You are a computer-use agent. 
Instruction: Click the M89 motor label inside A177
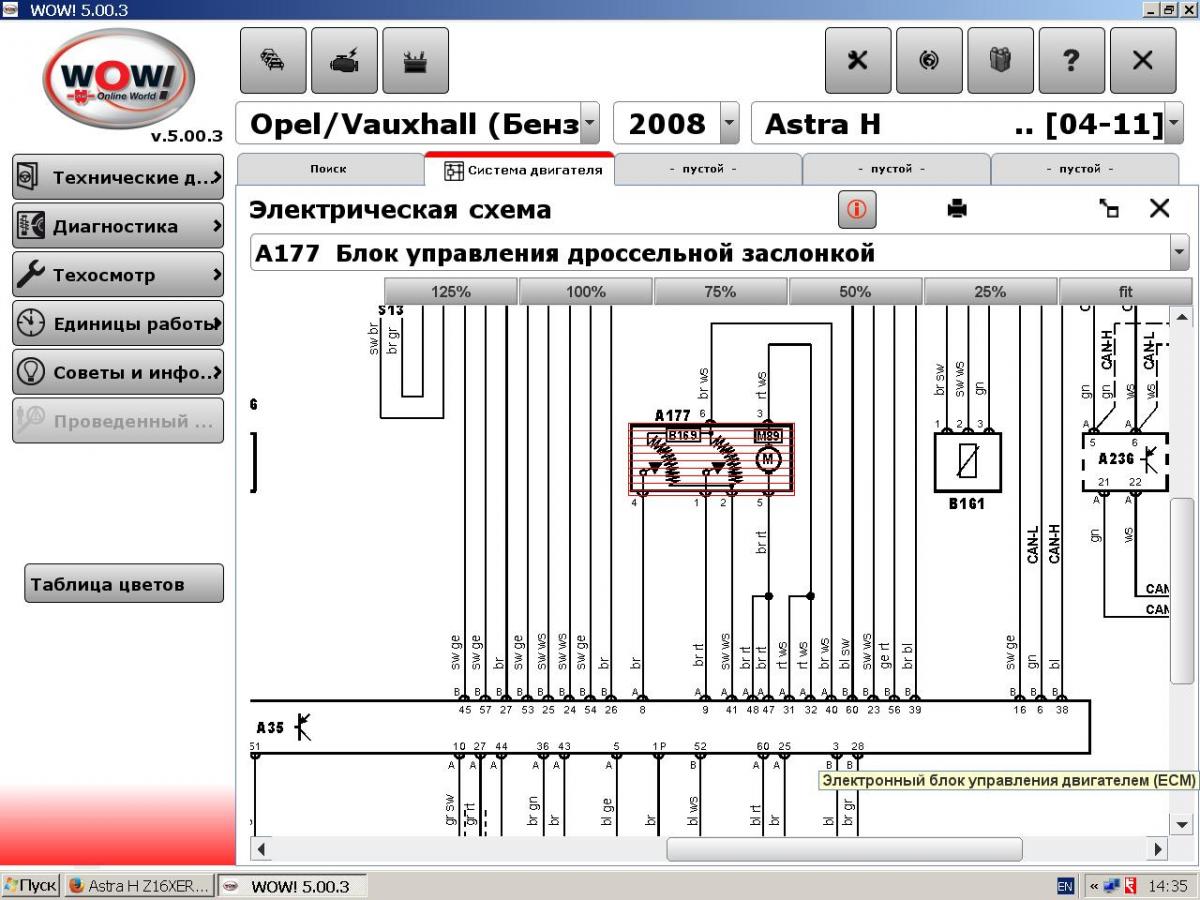(768, 435)
